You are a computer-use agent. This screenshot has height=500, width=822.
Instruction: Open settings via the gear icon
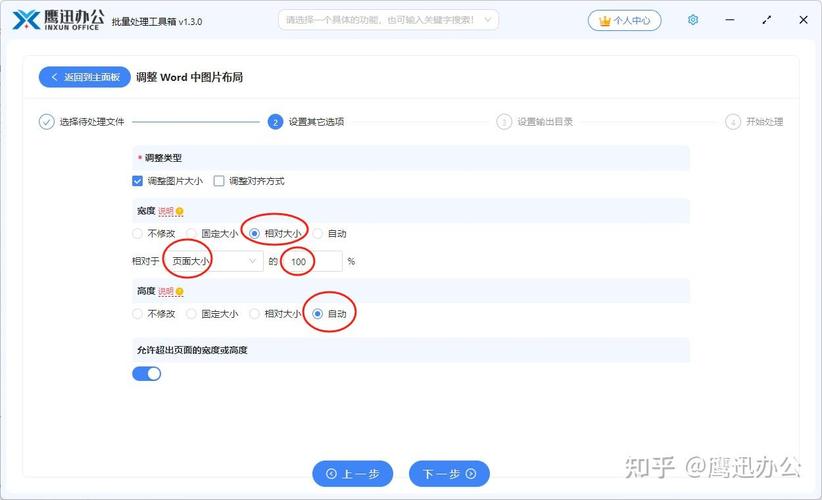click(x=693, y=20)
